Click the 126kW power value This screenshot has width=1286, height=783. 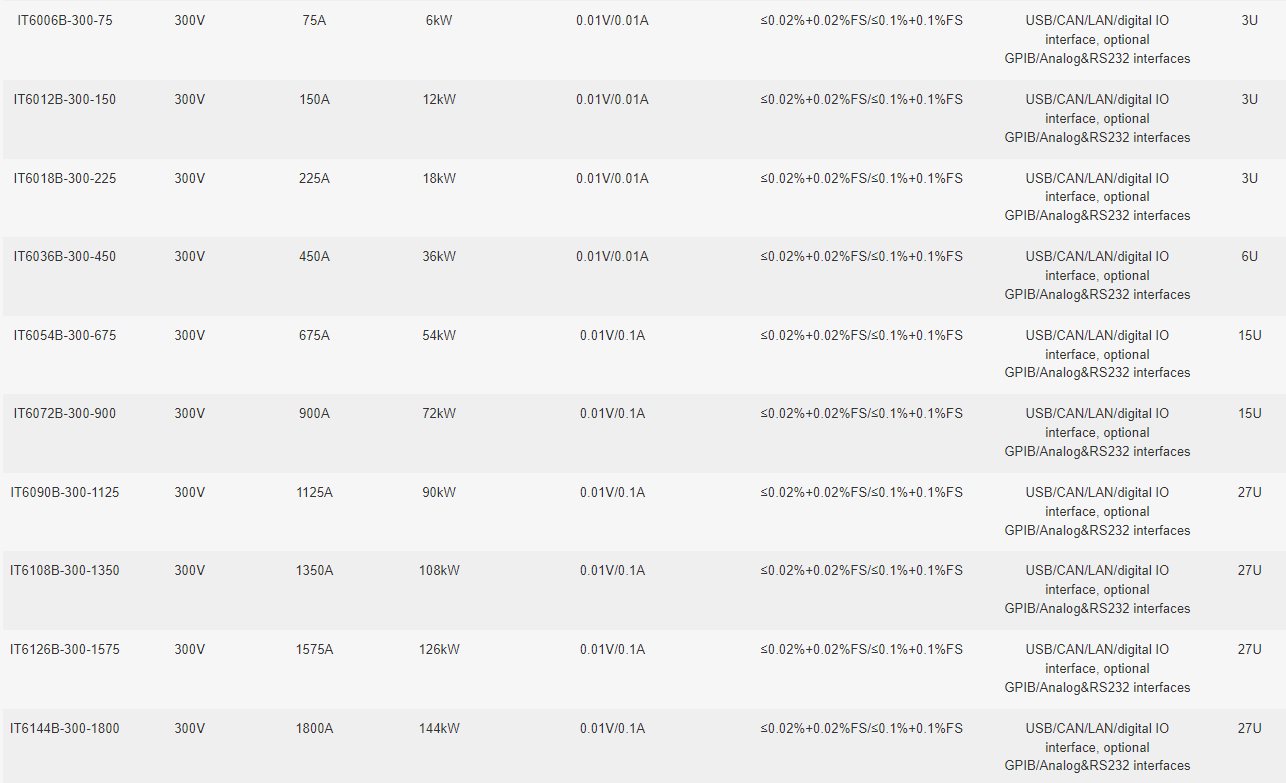click(x=439, y=649)
